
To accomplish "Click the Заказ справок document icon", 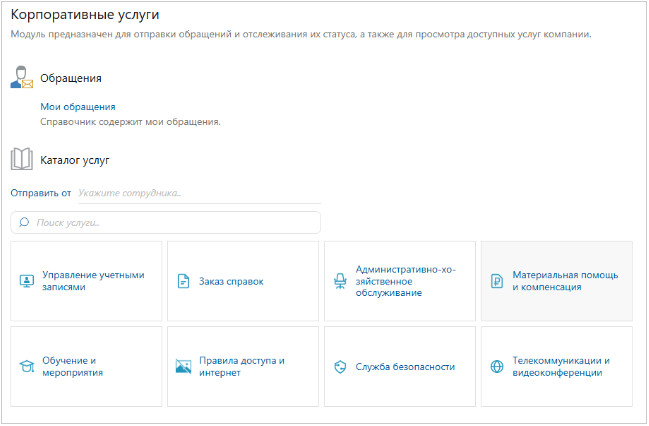I will [x=183, y=281].
